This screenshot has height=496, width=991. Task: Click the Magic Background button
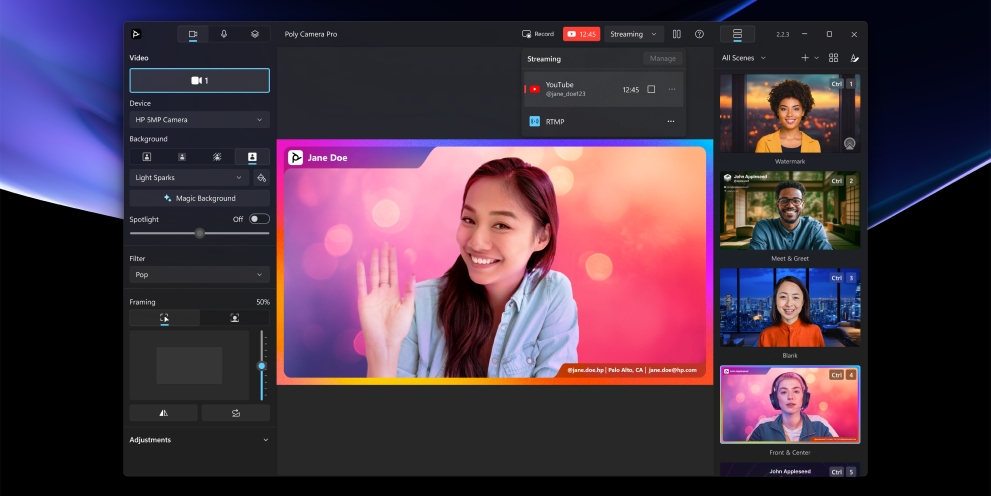199,198
